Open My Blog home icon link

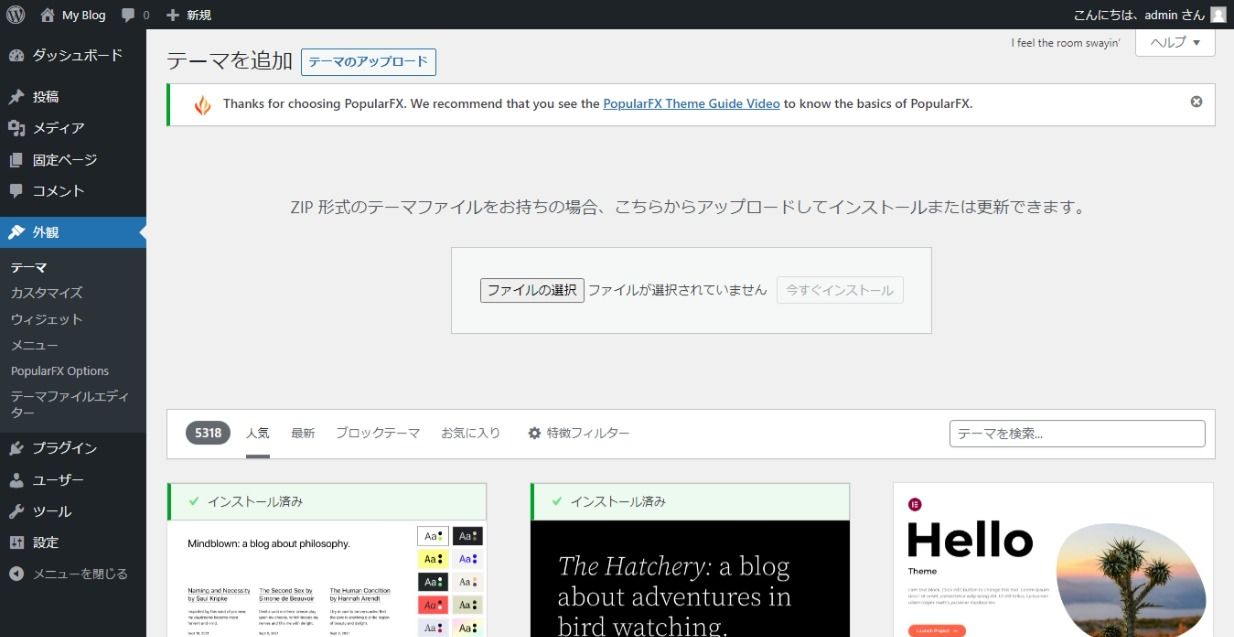[x=48, y=15]
